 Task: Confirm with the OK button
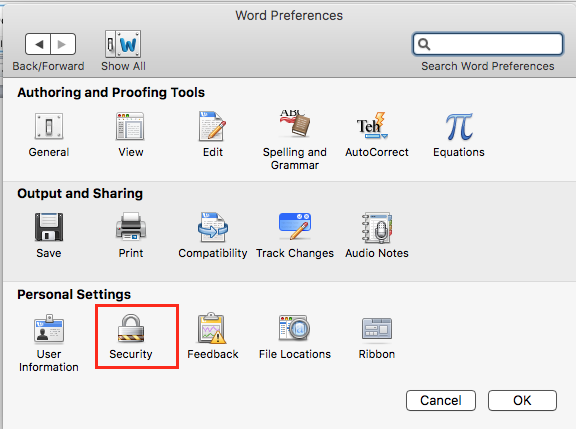pos(522,400)
